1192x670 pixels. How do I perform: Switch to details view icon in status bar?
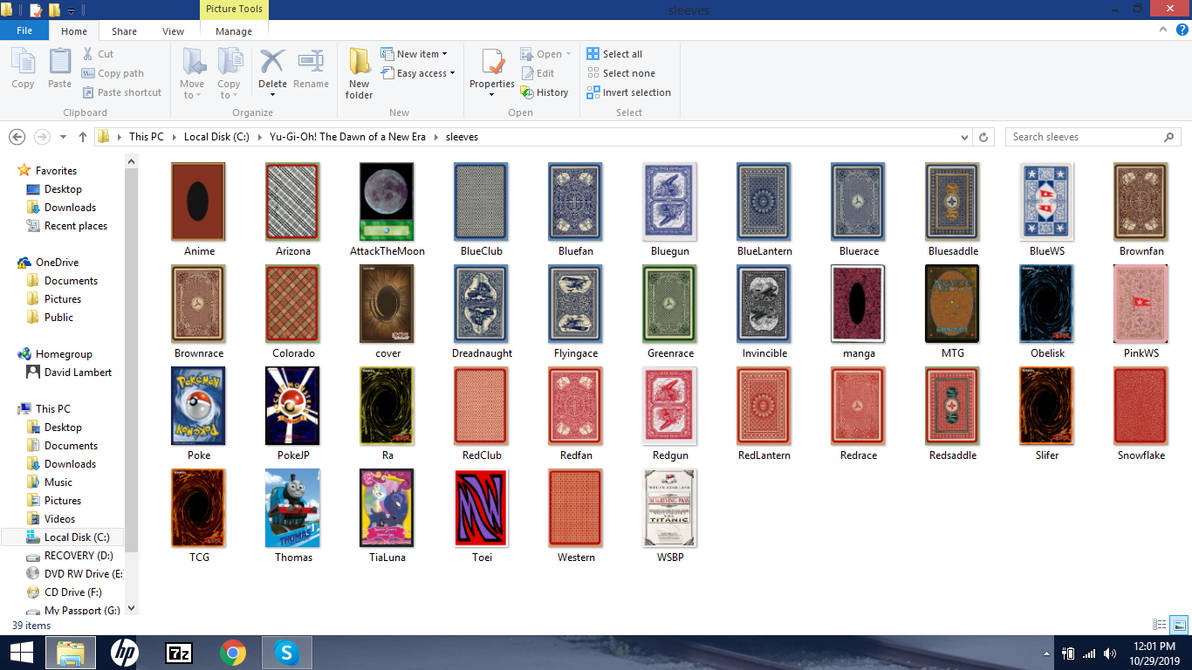1159,624
